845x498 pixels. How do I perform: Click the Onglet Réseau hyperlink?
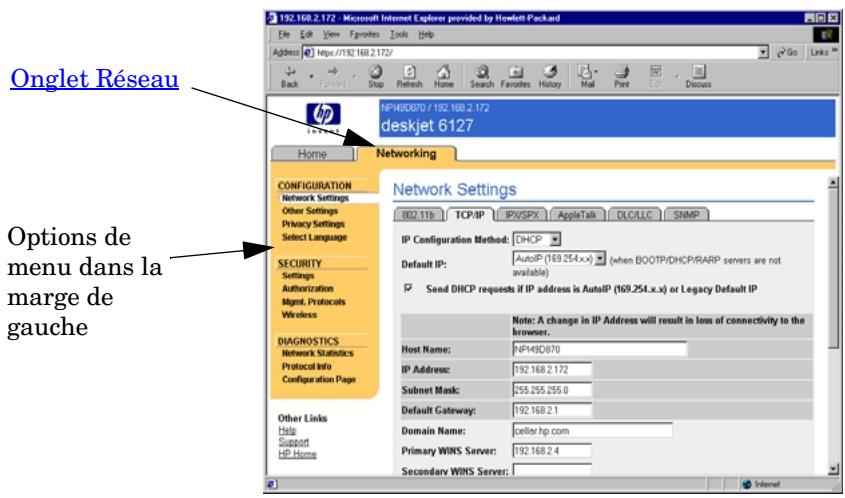tap(94, 79)
